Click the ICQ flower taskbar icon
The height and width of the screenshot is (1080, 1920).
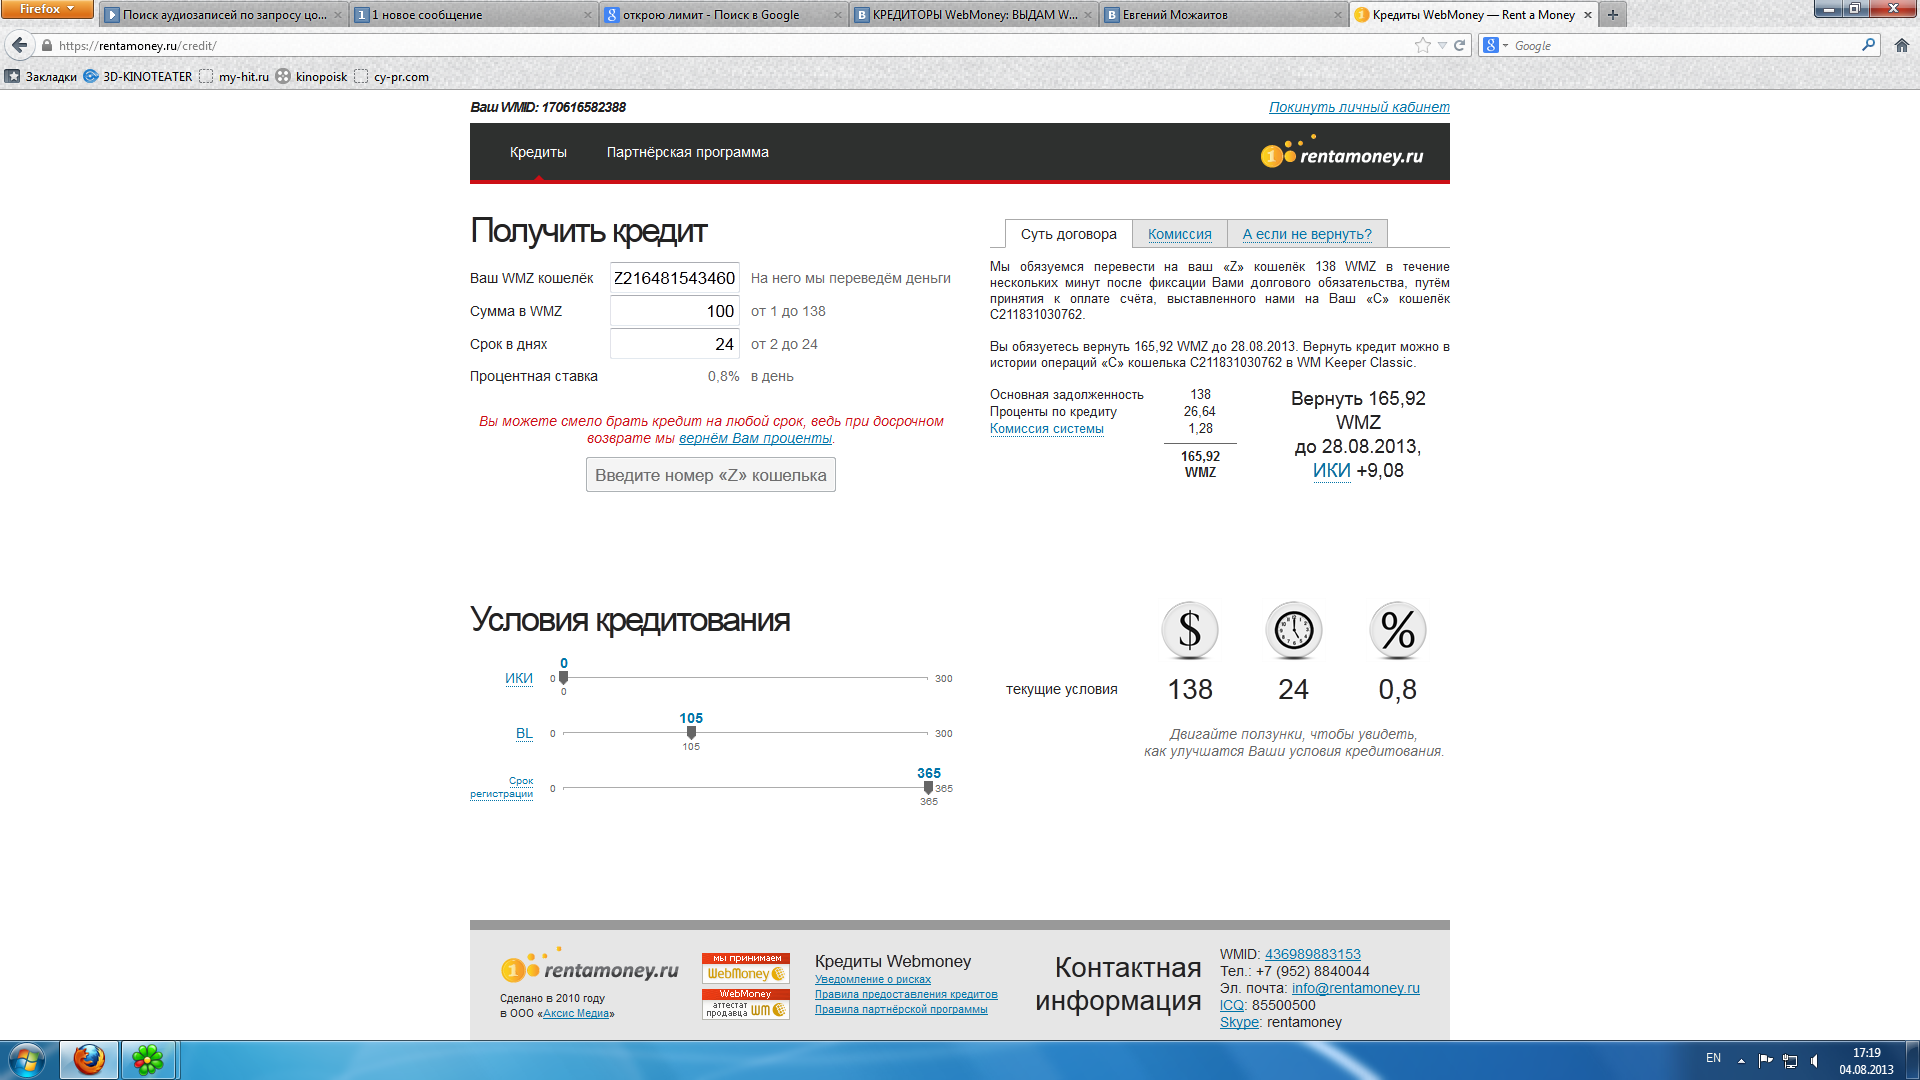click(148, 1060)
